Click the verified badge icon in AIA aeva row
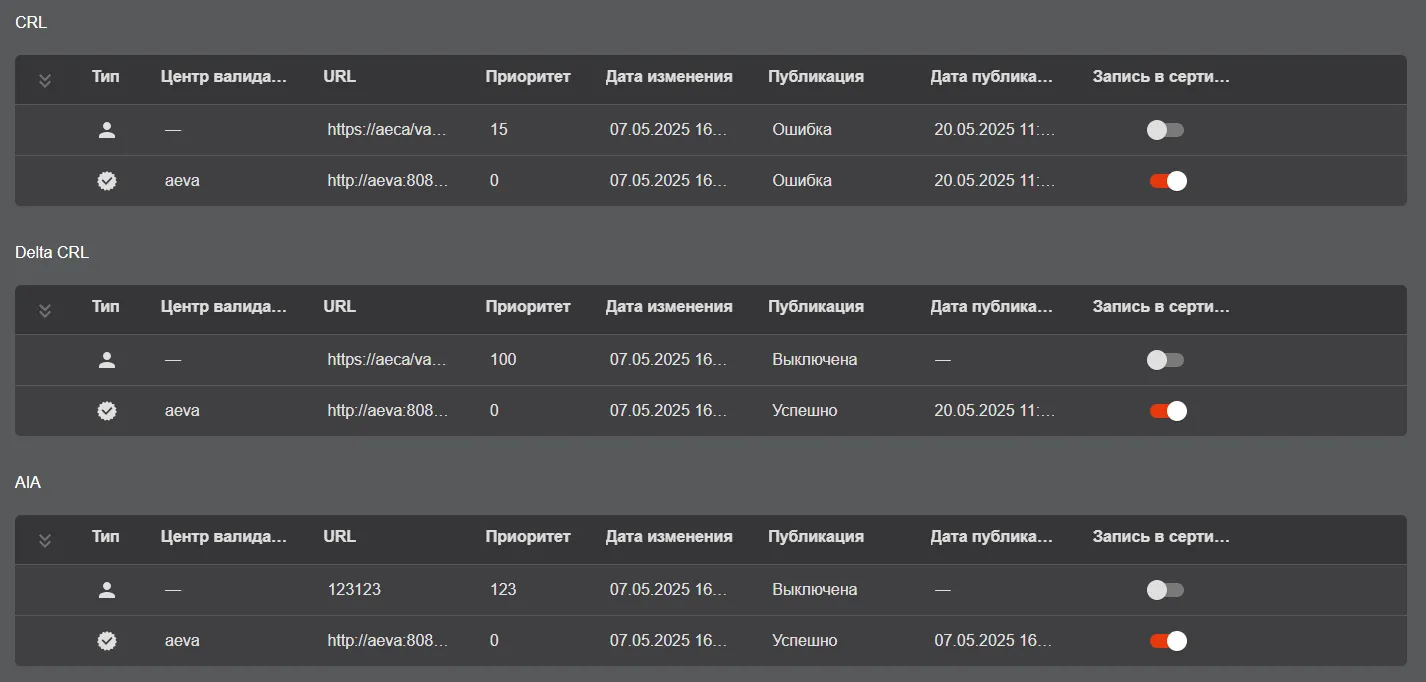 click(107, 641)
